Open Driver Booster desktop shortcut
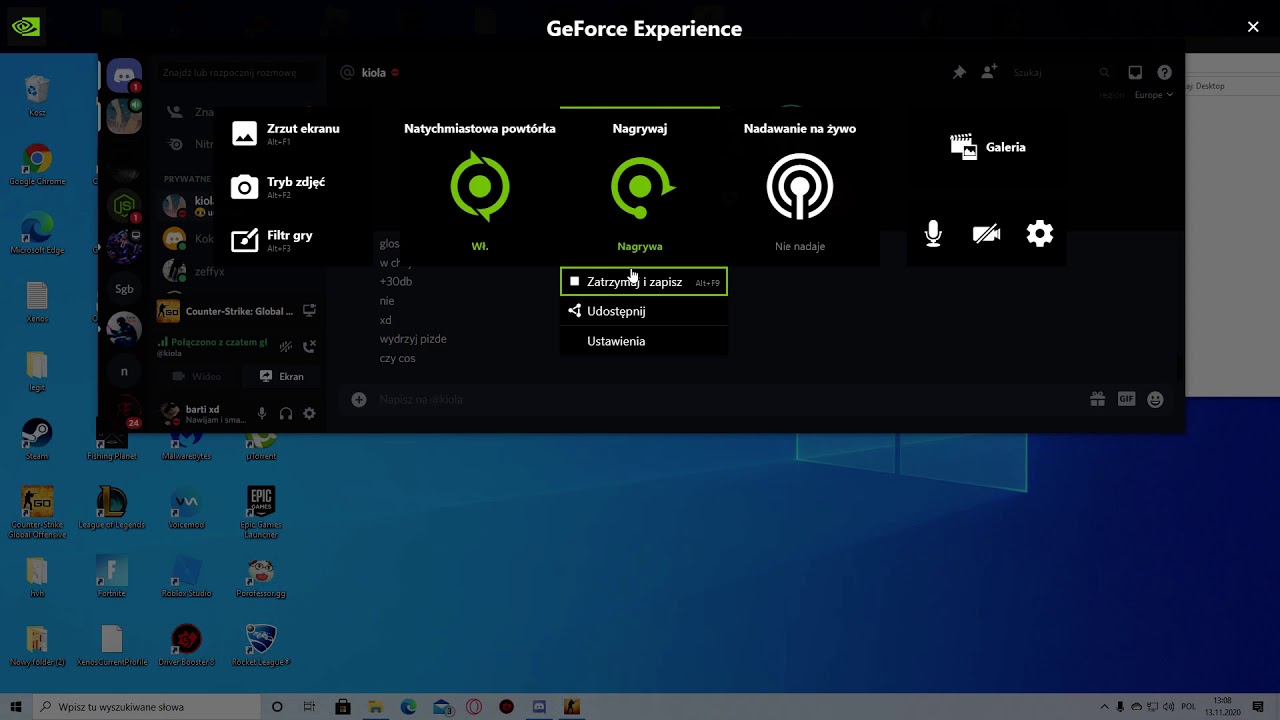 (x=186, y=645)
